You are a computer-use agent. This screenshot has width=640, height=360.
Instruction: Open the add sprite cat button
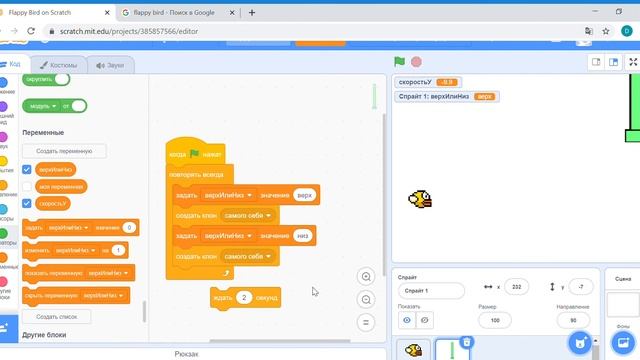580,343
